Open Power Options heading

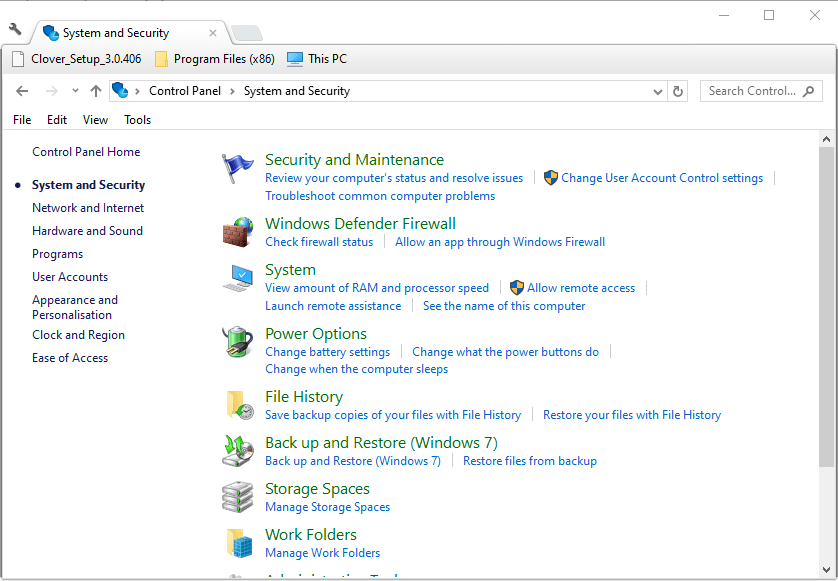click(x=316, y=334)
